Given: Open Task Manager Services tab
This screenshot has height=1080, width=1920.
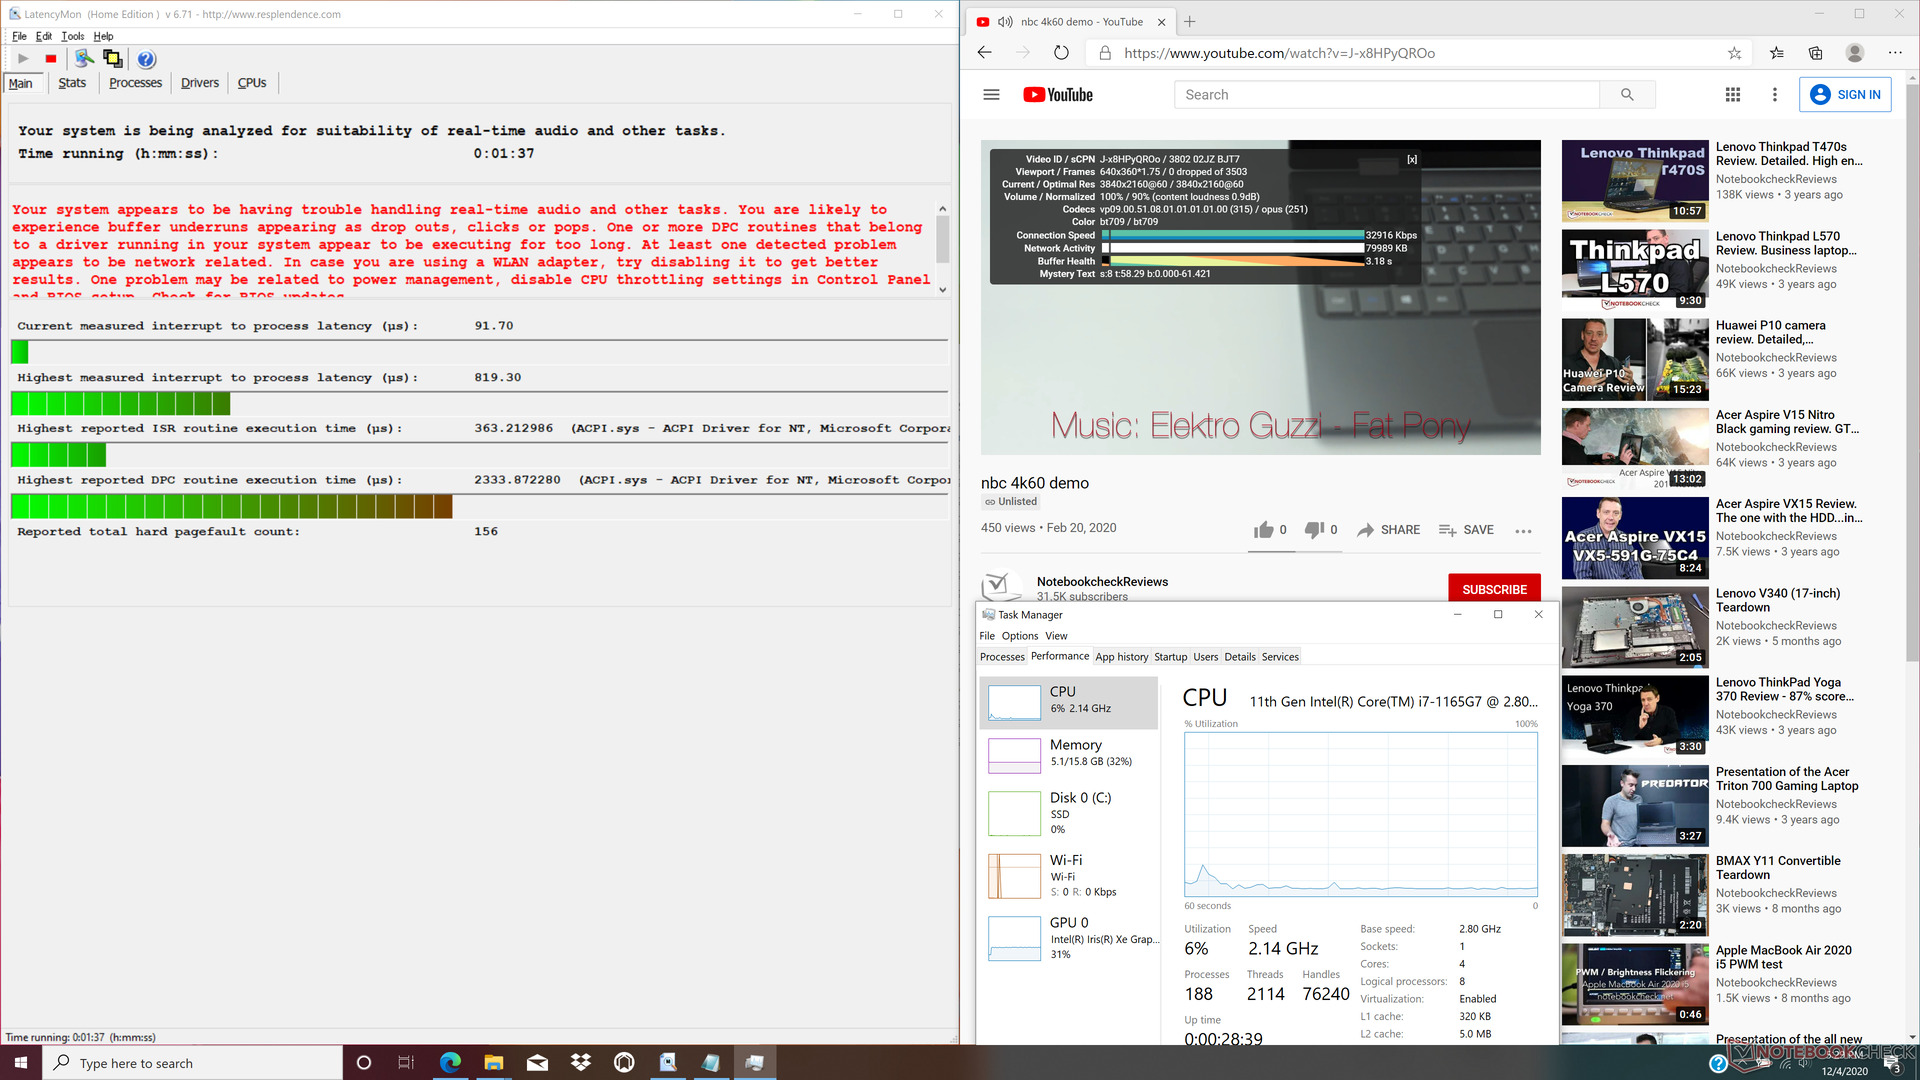Looking at the screenshot, I should [1280, 657].
